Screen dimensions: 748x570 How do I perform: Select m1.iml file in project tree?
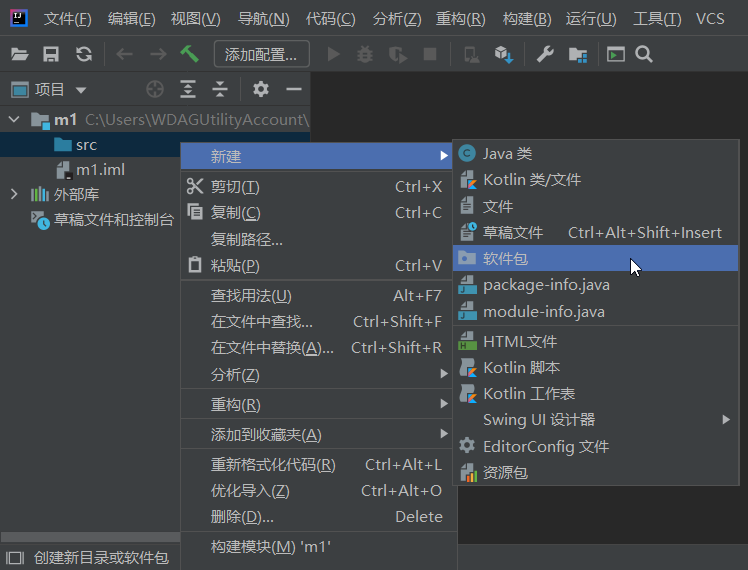[100, 169]
